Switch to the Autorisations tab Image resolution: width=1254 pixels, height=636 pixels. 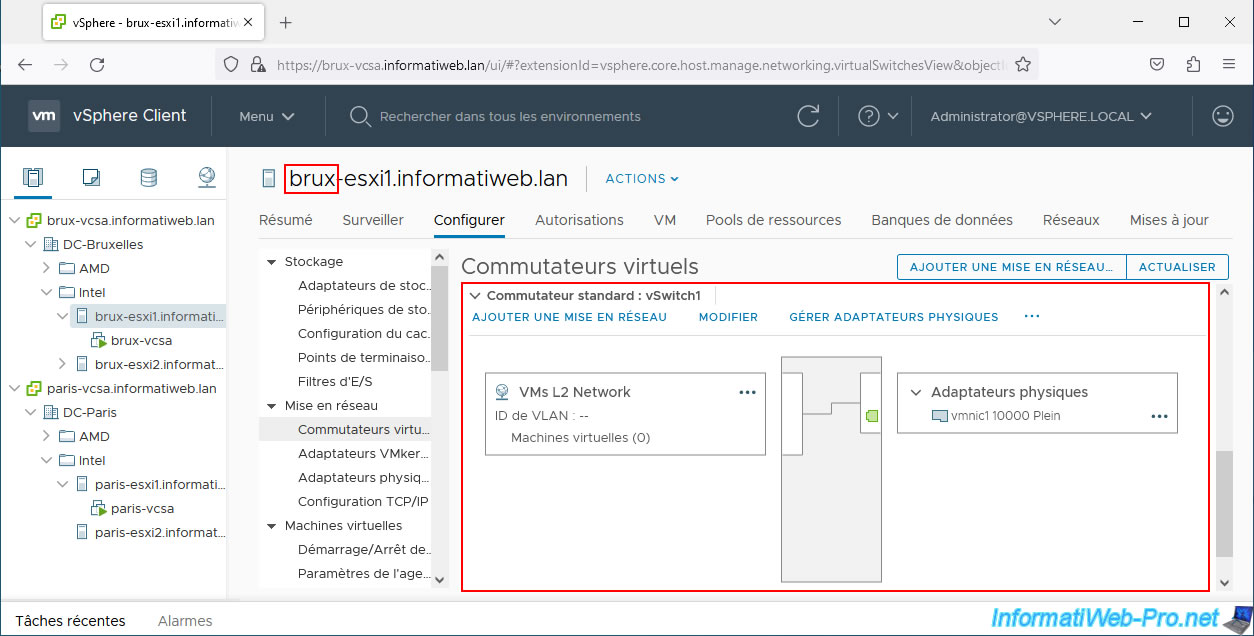579,220
